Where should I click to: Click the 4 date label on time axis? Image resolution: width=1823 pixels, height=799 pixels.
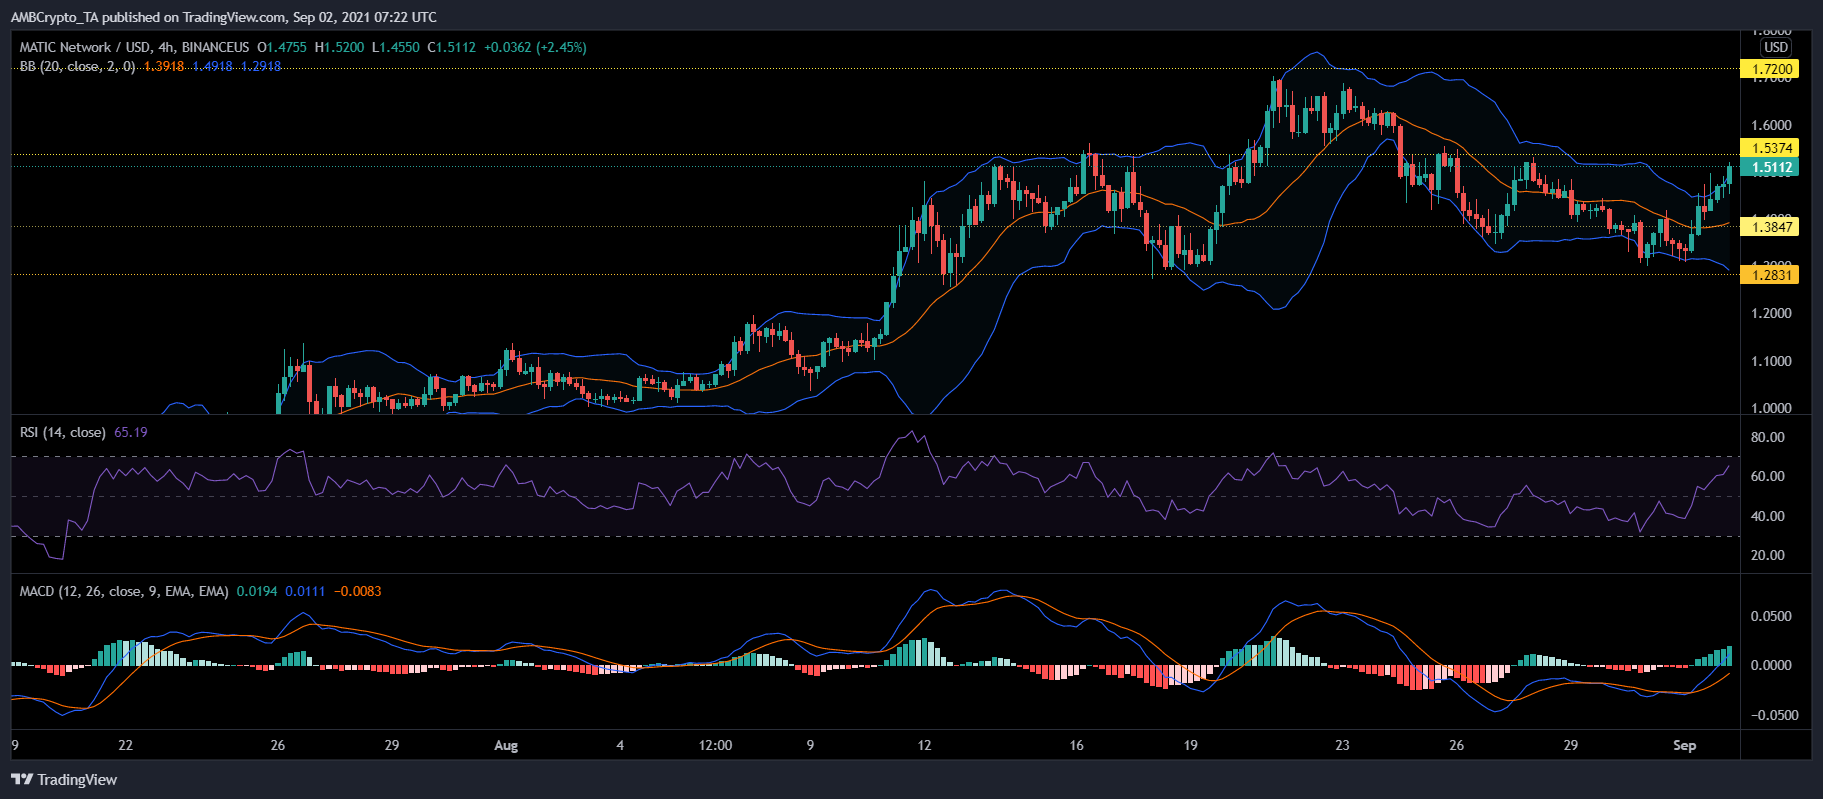620,745
